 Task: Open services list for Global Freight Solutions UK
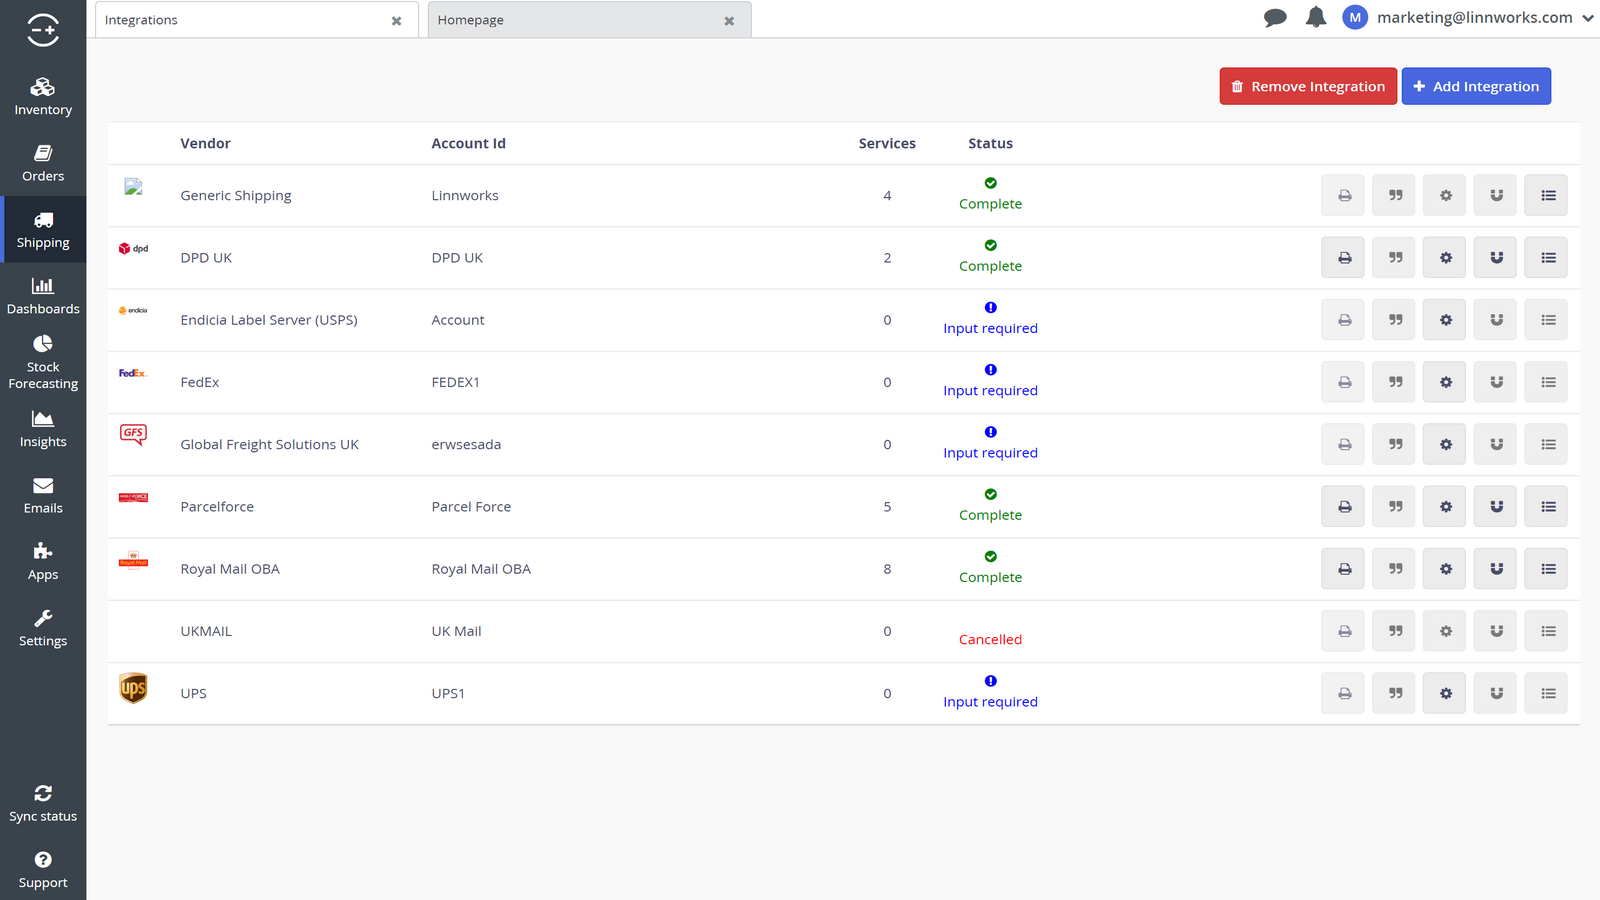(1547, 444)
